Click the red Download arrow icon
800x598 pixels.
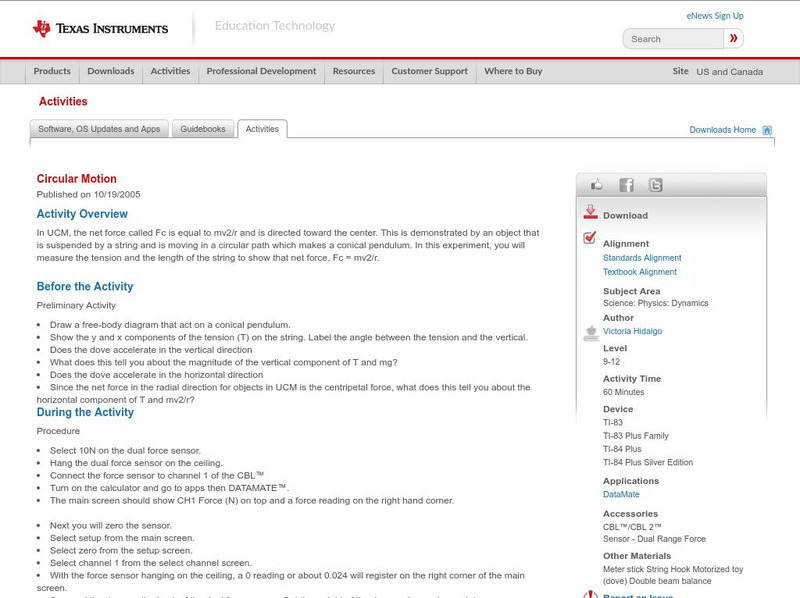click(591, 212)
